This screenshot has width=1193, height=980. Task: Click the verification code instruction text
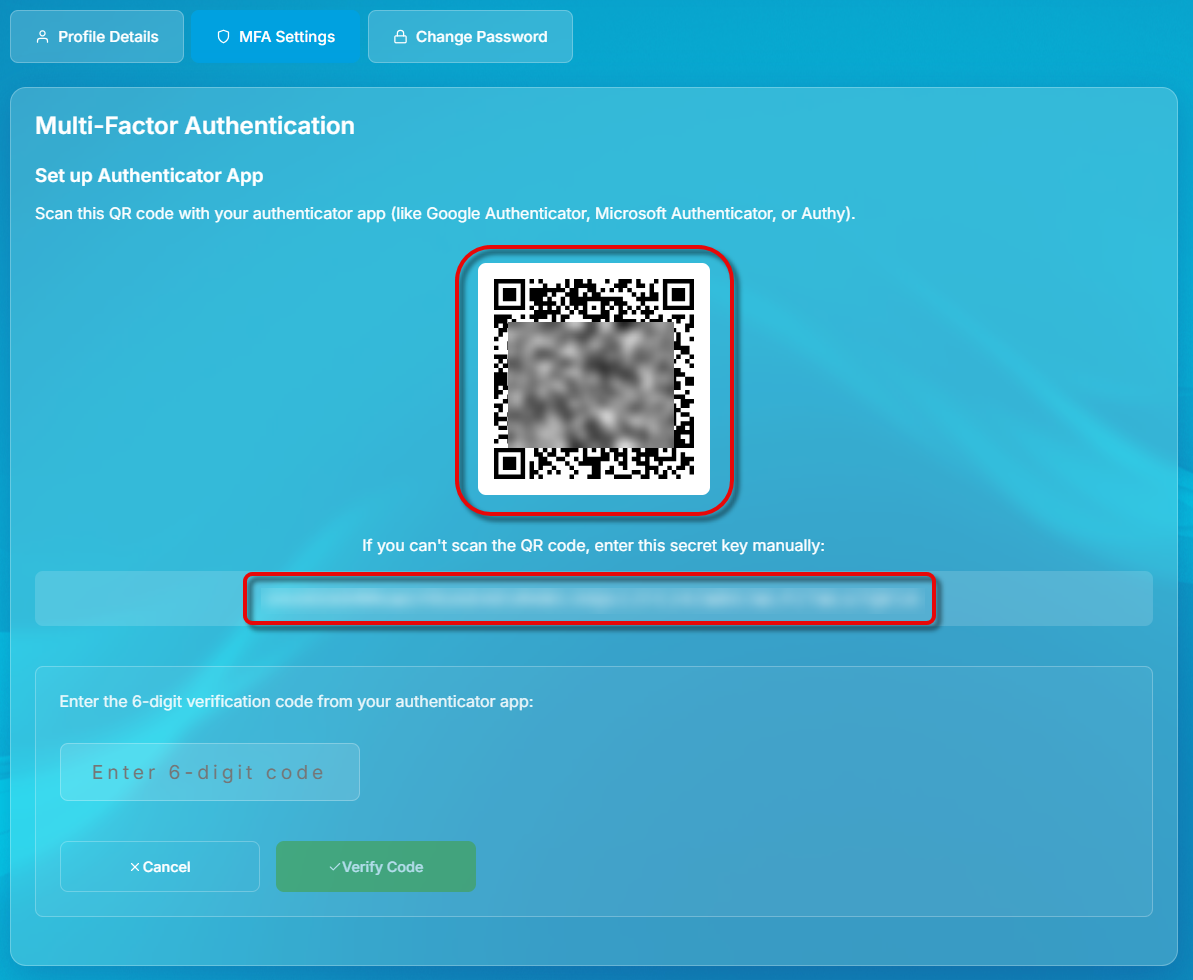(x=296, y=701)
